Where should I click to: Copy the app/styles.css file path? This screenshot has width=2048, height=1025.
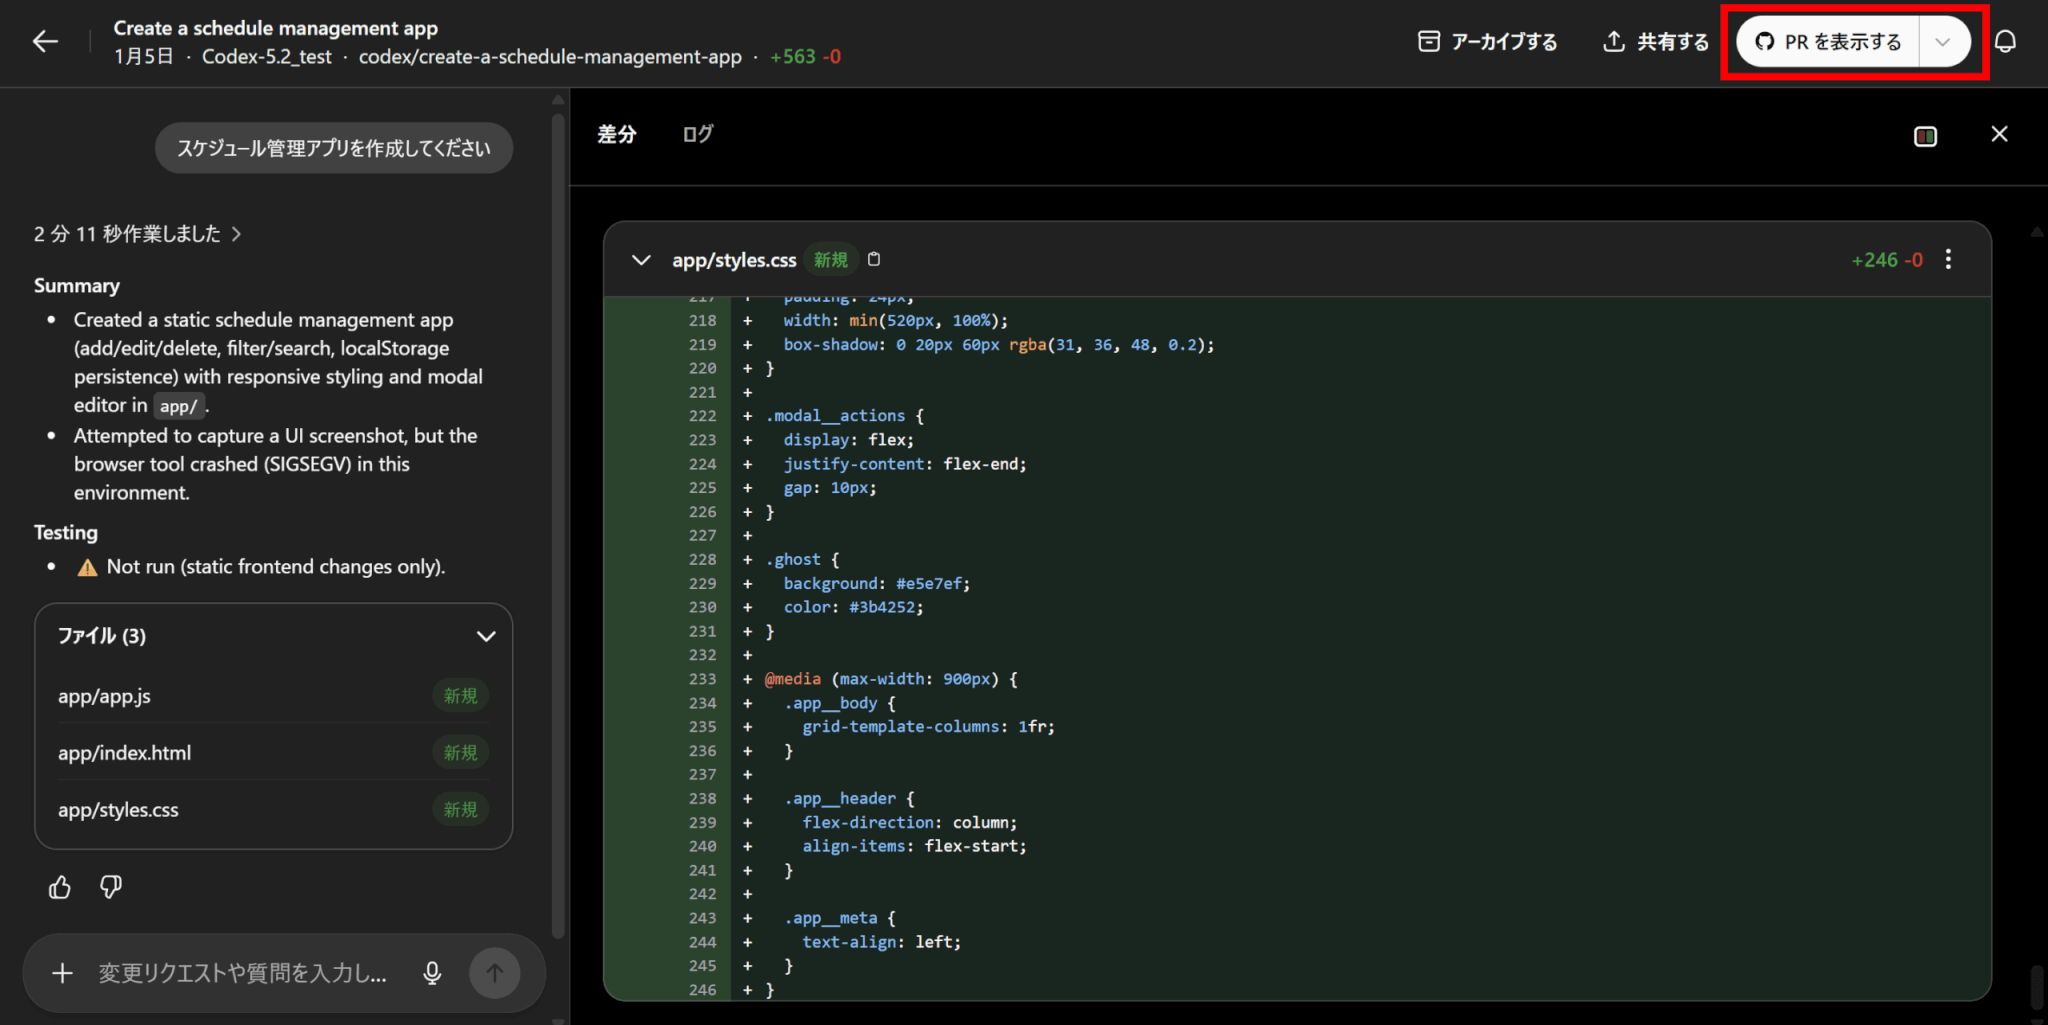coord(874,259)
